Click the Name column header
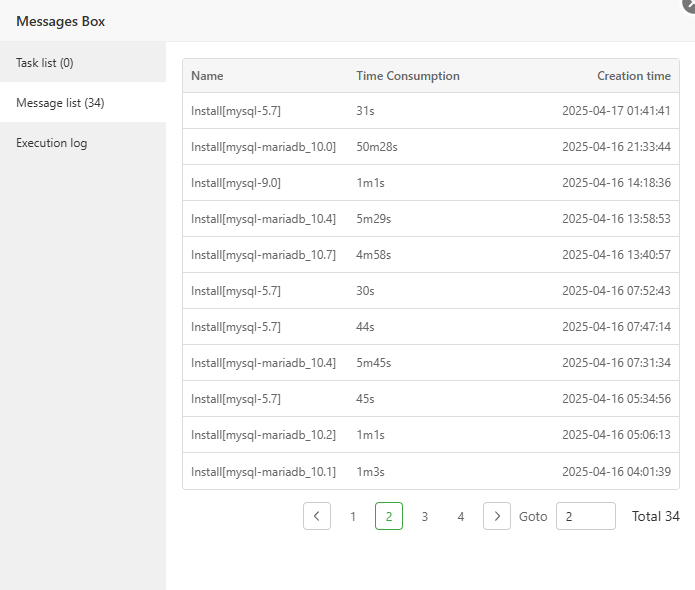The image size is (695, 590). 208,76
